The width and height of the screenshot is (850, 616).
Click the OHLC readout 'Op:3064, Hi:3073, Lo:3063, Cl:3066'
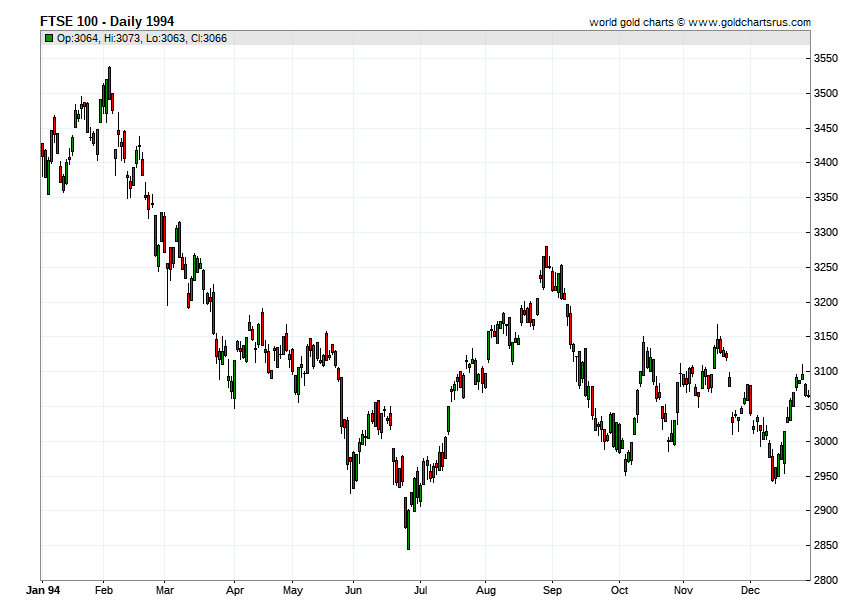142,38
